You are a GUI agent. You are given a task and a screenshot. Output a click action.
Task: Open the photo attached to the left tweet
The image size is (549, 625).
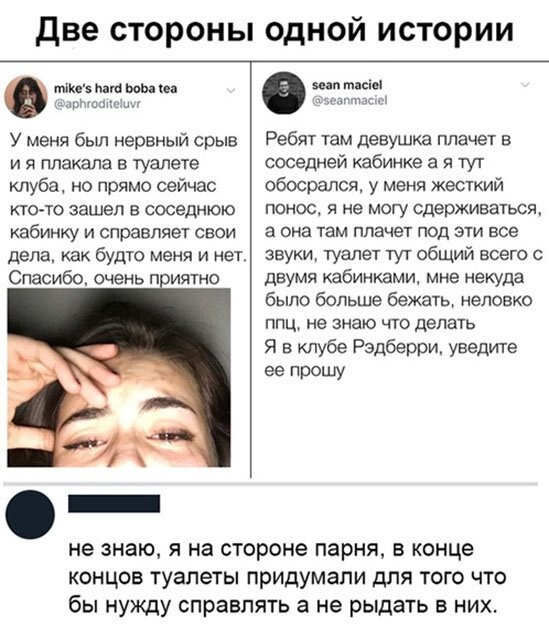[x=119, y=377]
